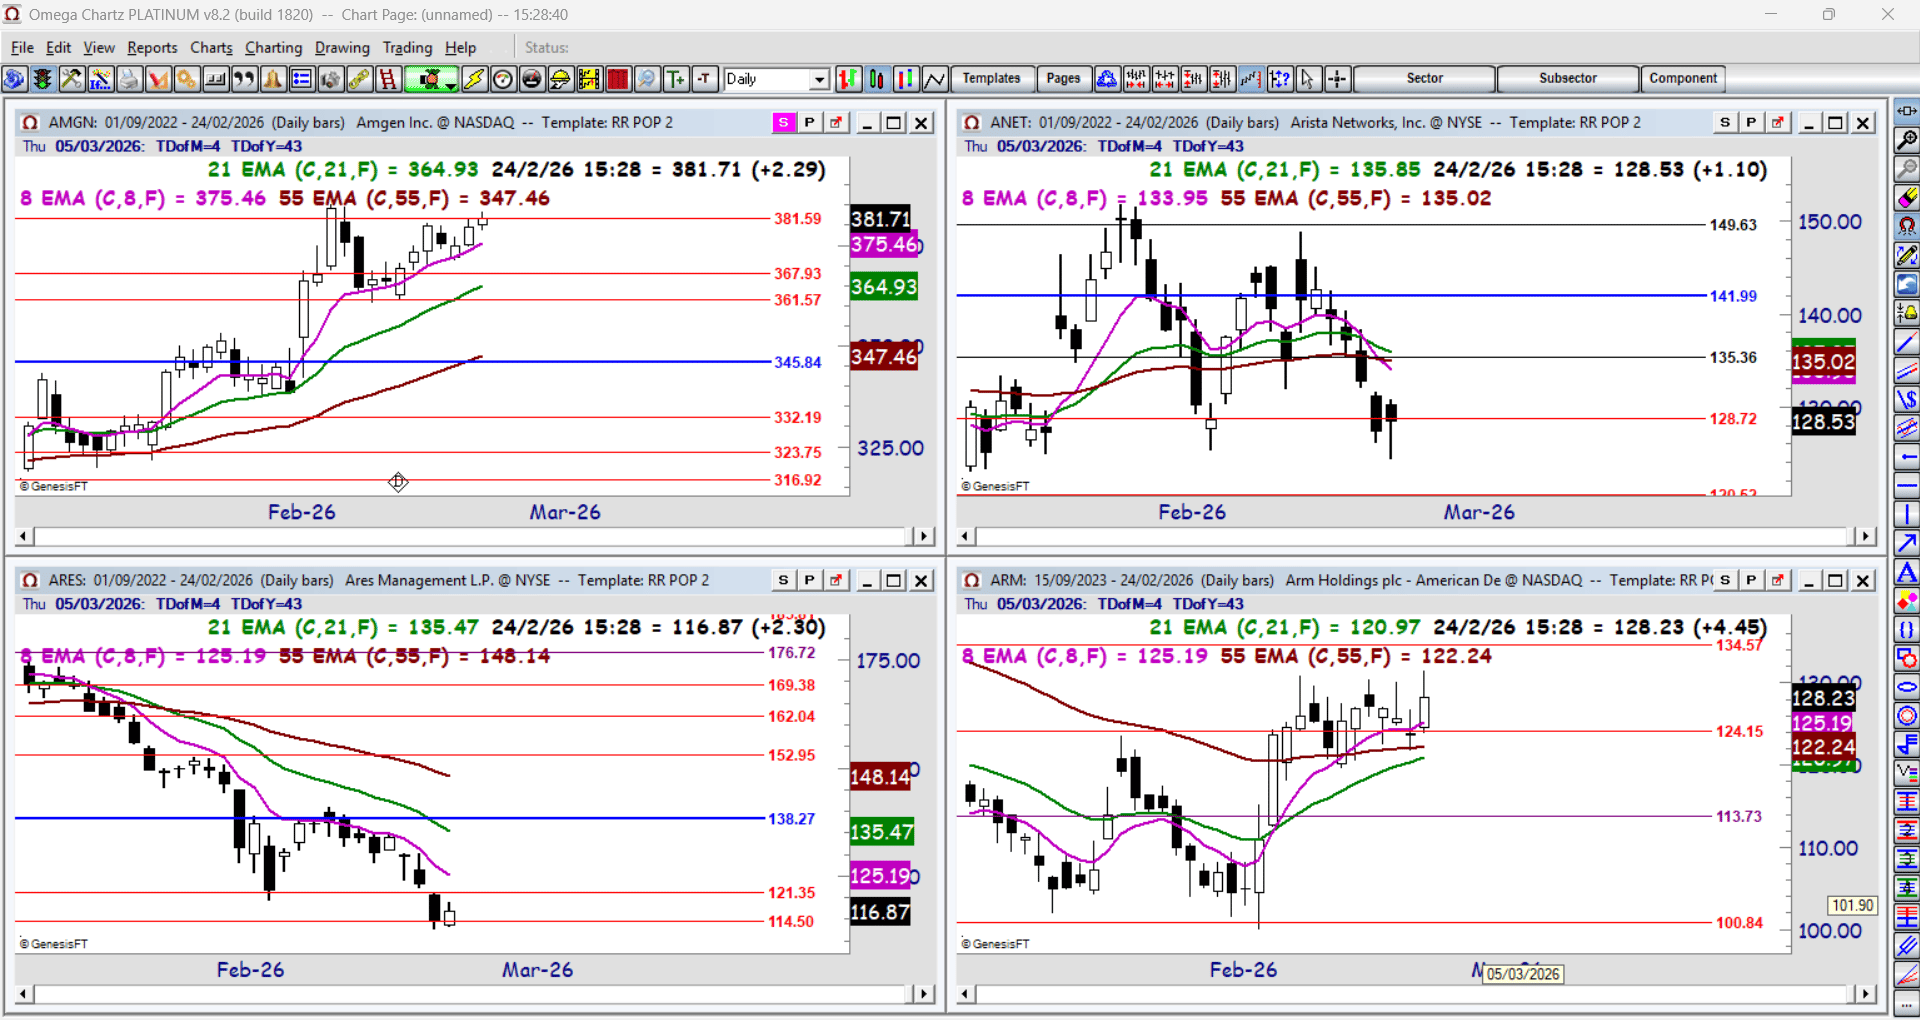Click the AMGN chart title bar text
Screen dimensions: 1920x1020
point(361,123)
